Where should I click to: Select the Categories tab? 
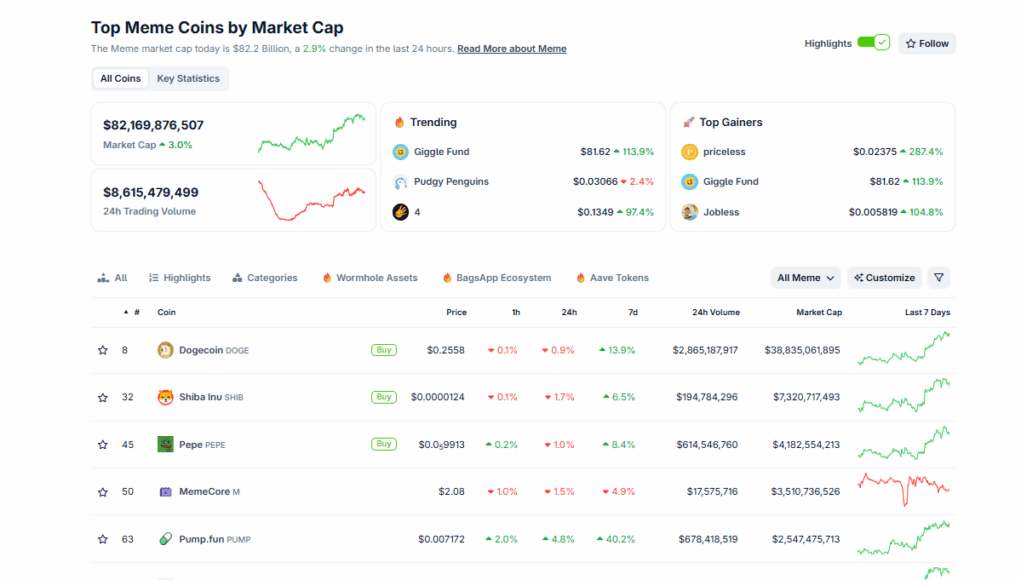coord(265,278)
